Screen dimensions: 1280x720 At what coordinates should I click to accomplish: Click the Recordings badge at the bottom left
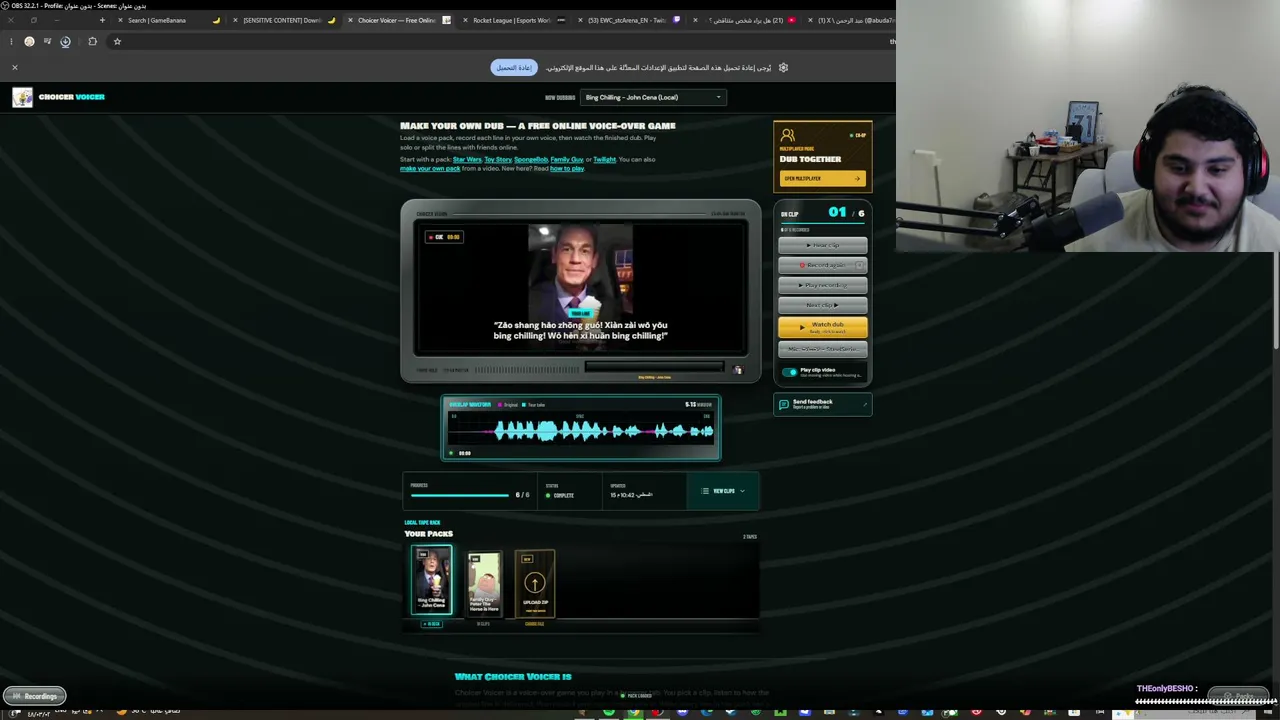point(34,696)
